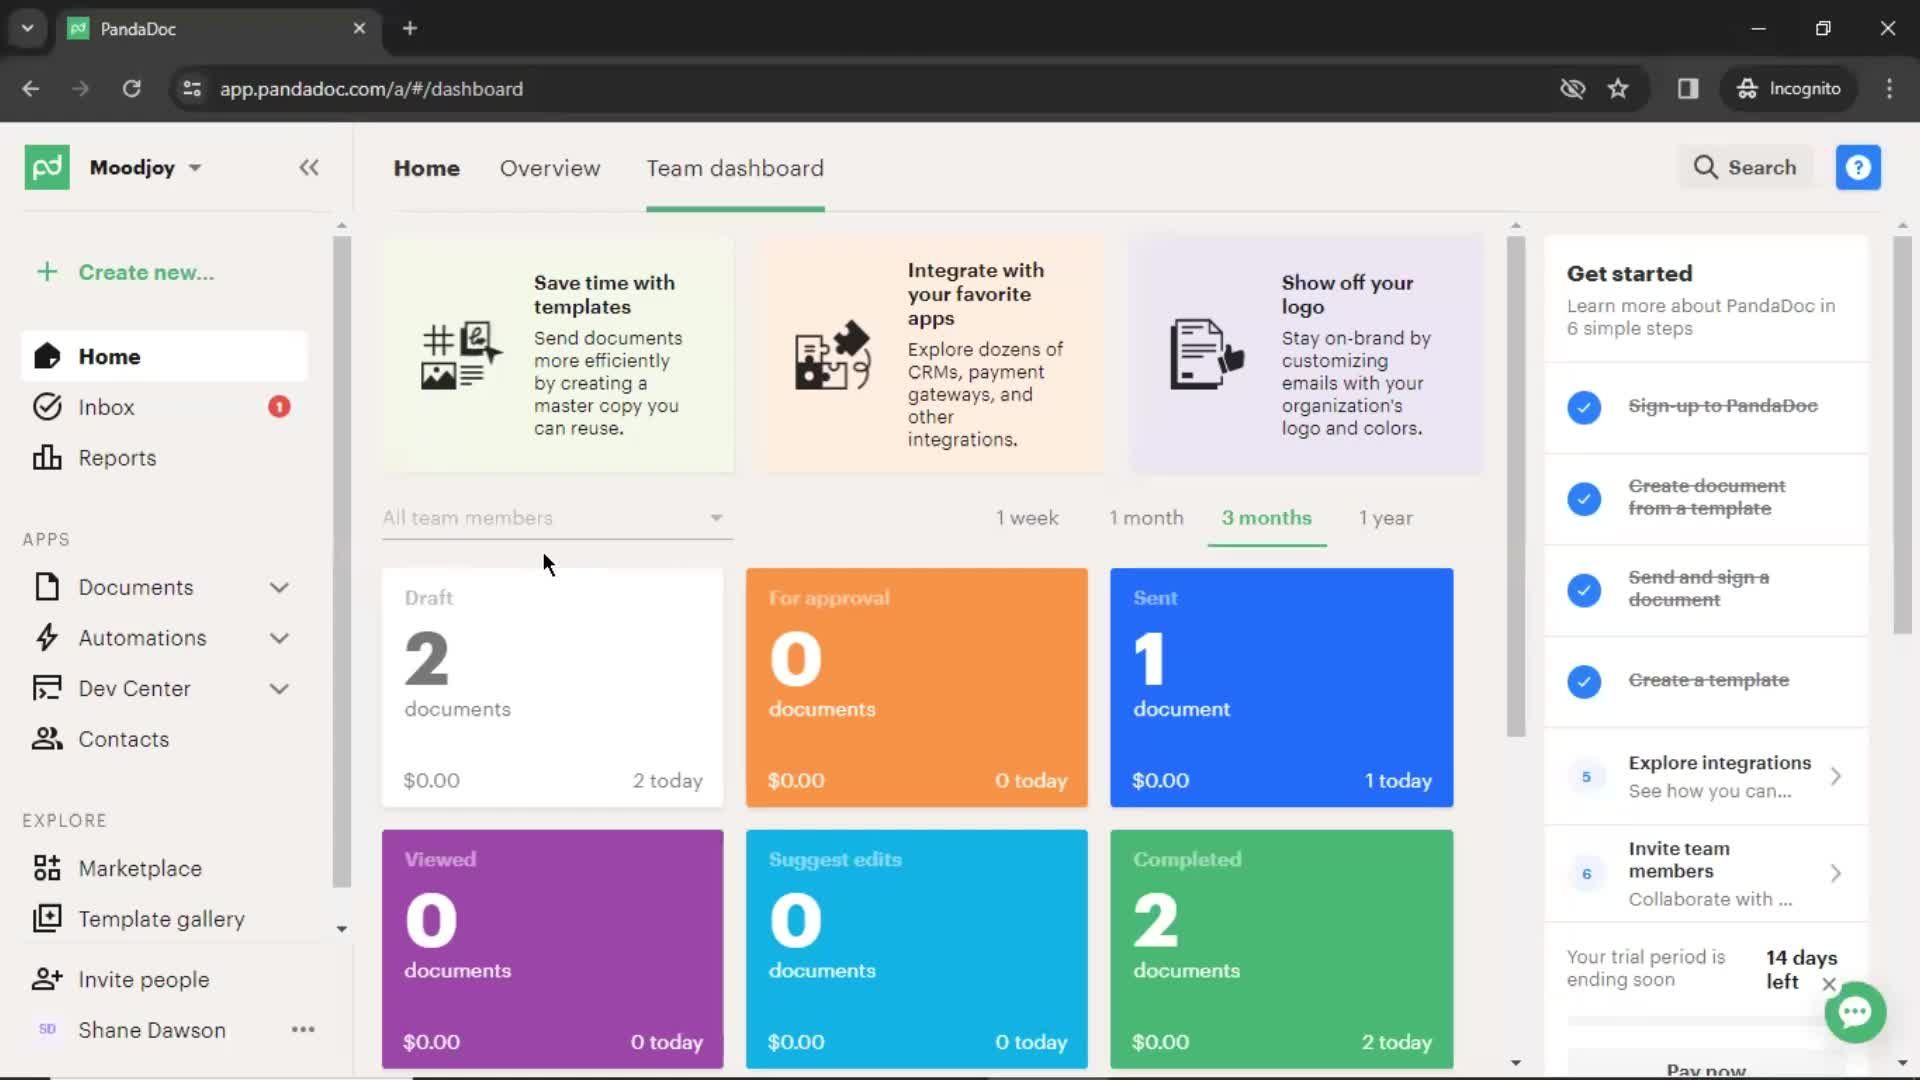Image resolution: width=1920 pixels, height=1080 pixels.
Task: Select the 1 week time filter
Action: point(1027,517)
